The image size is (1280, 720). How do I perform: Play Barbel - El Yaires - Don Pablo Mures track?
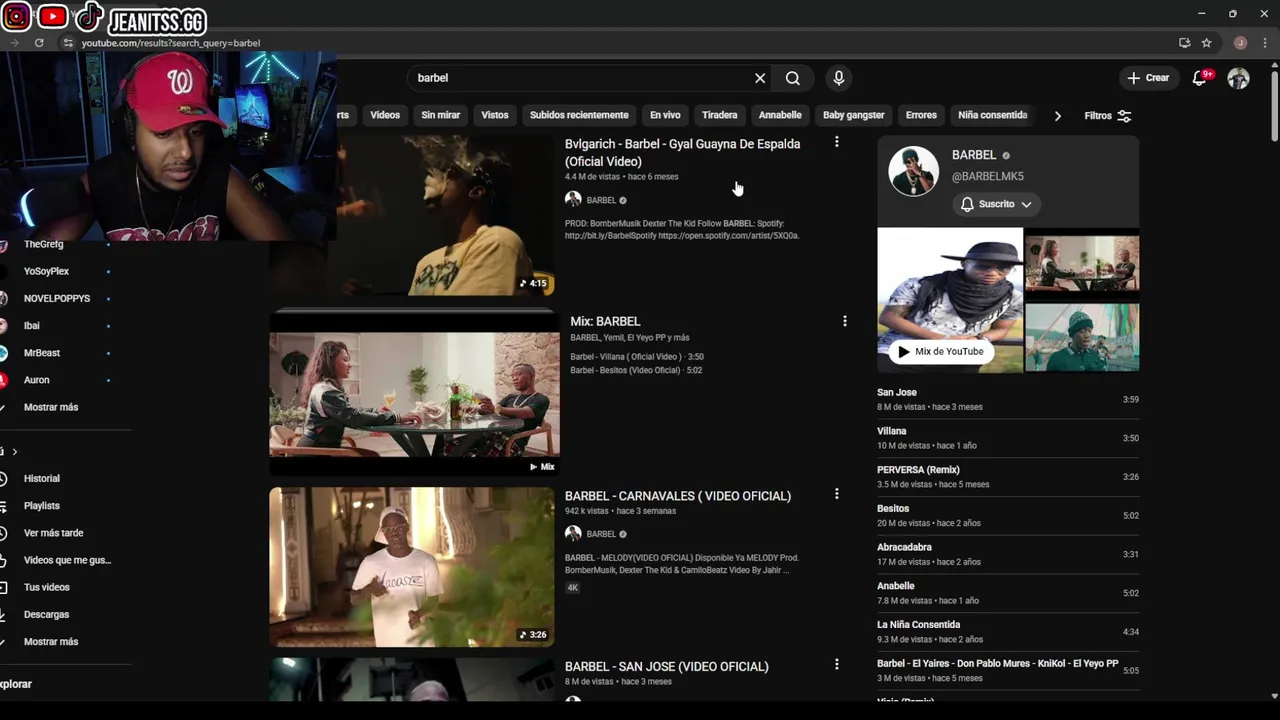click(1008, 670)
